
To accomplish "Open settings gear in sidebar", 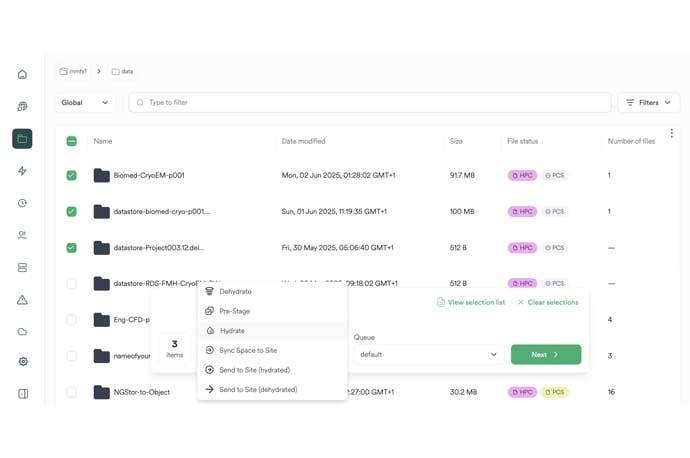I will [22, 362].
